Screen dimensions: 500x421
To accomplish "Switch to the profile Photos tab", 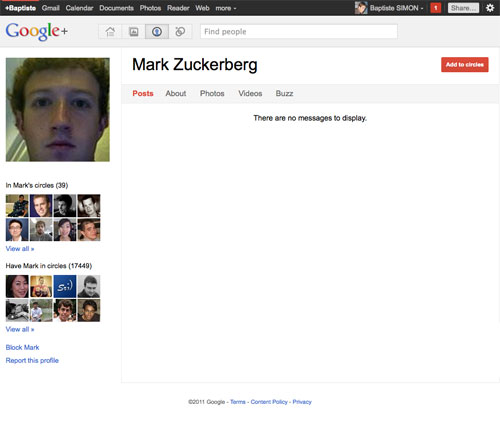I will pos(212,93).
